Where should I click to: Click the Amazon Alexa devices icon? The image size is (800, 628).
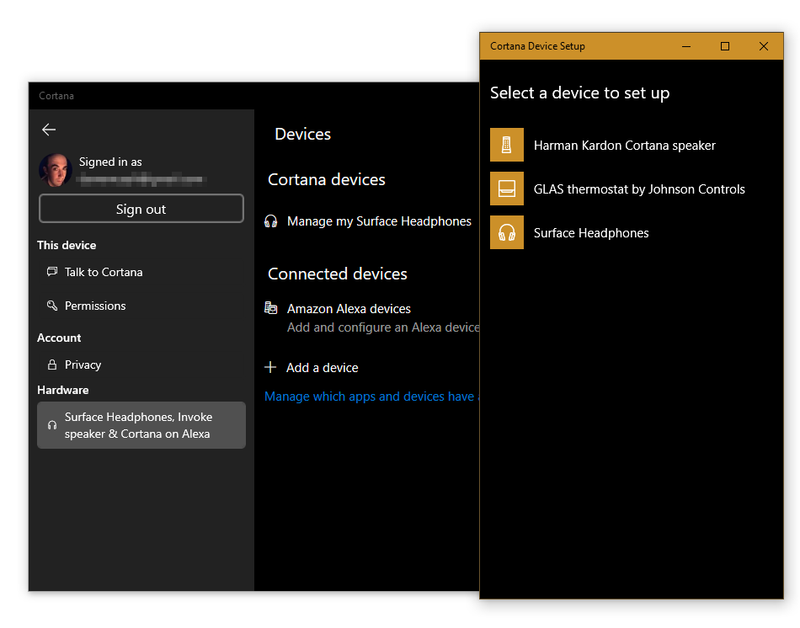tap(271, 308)
